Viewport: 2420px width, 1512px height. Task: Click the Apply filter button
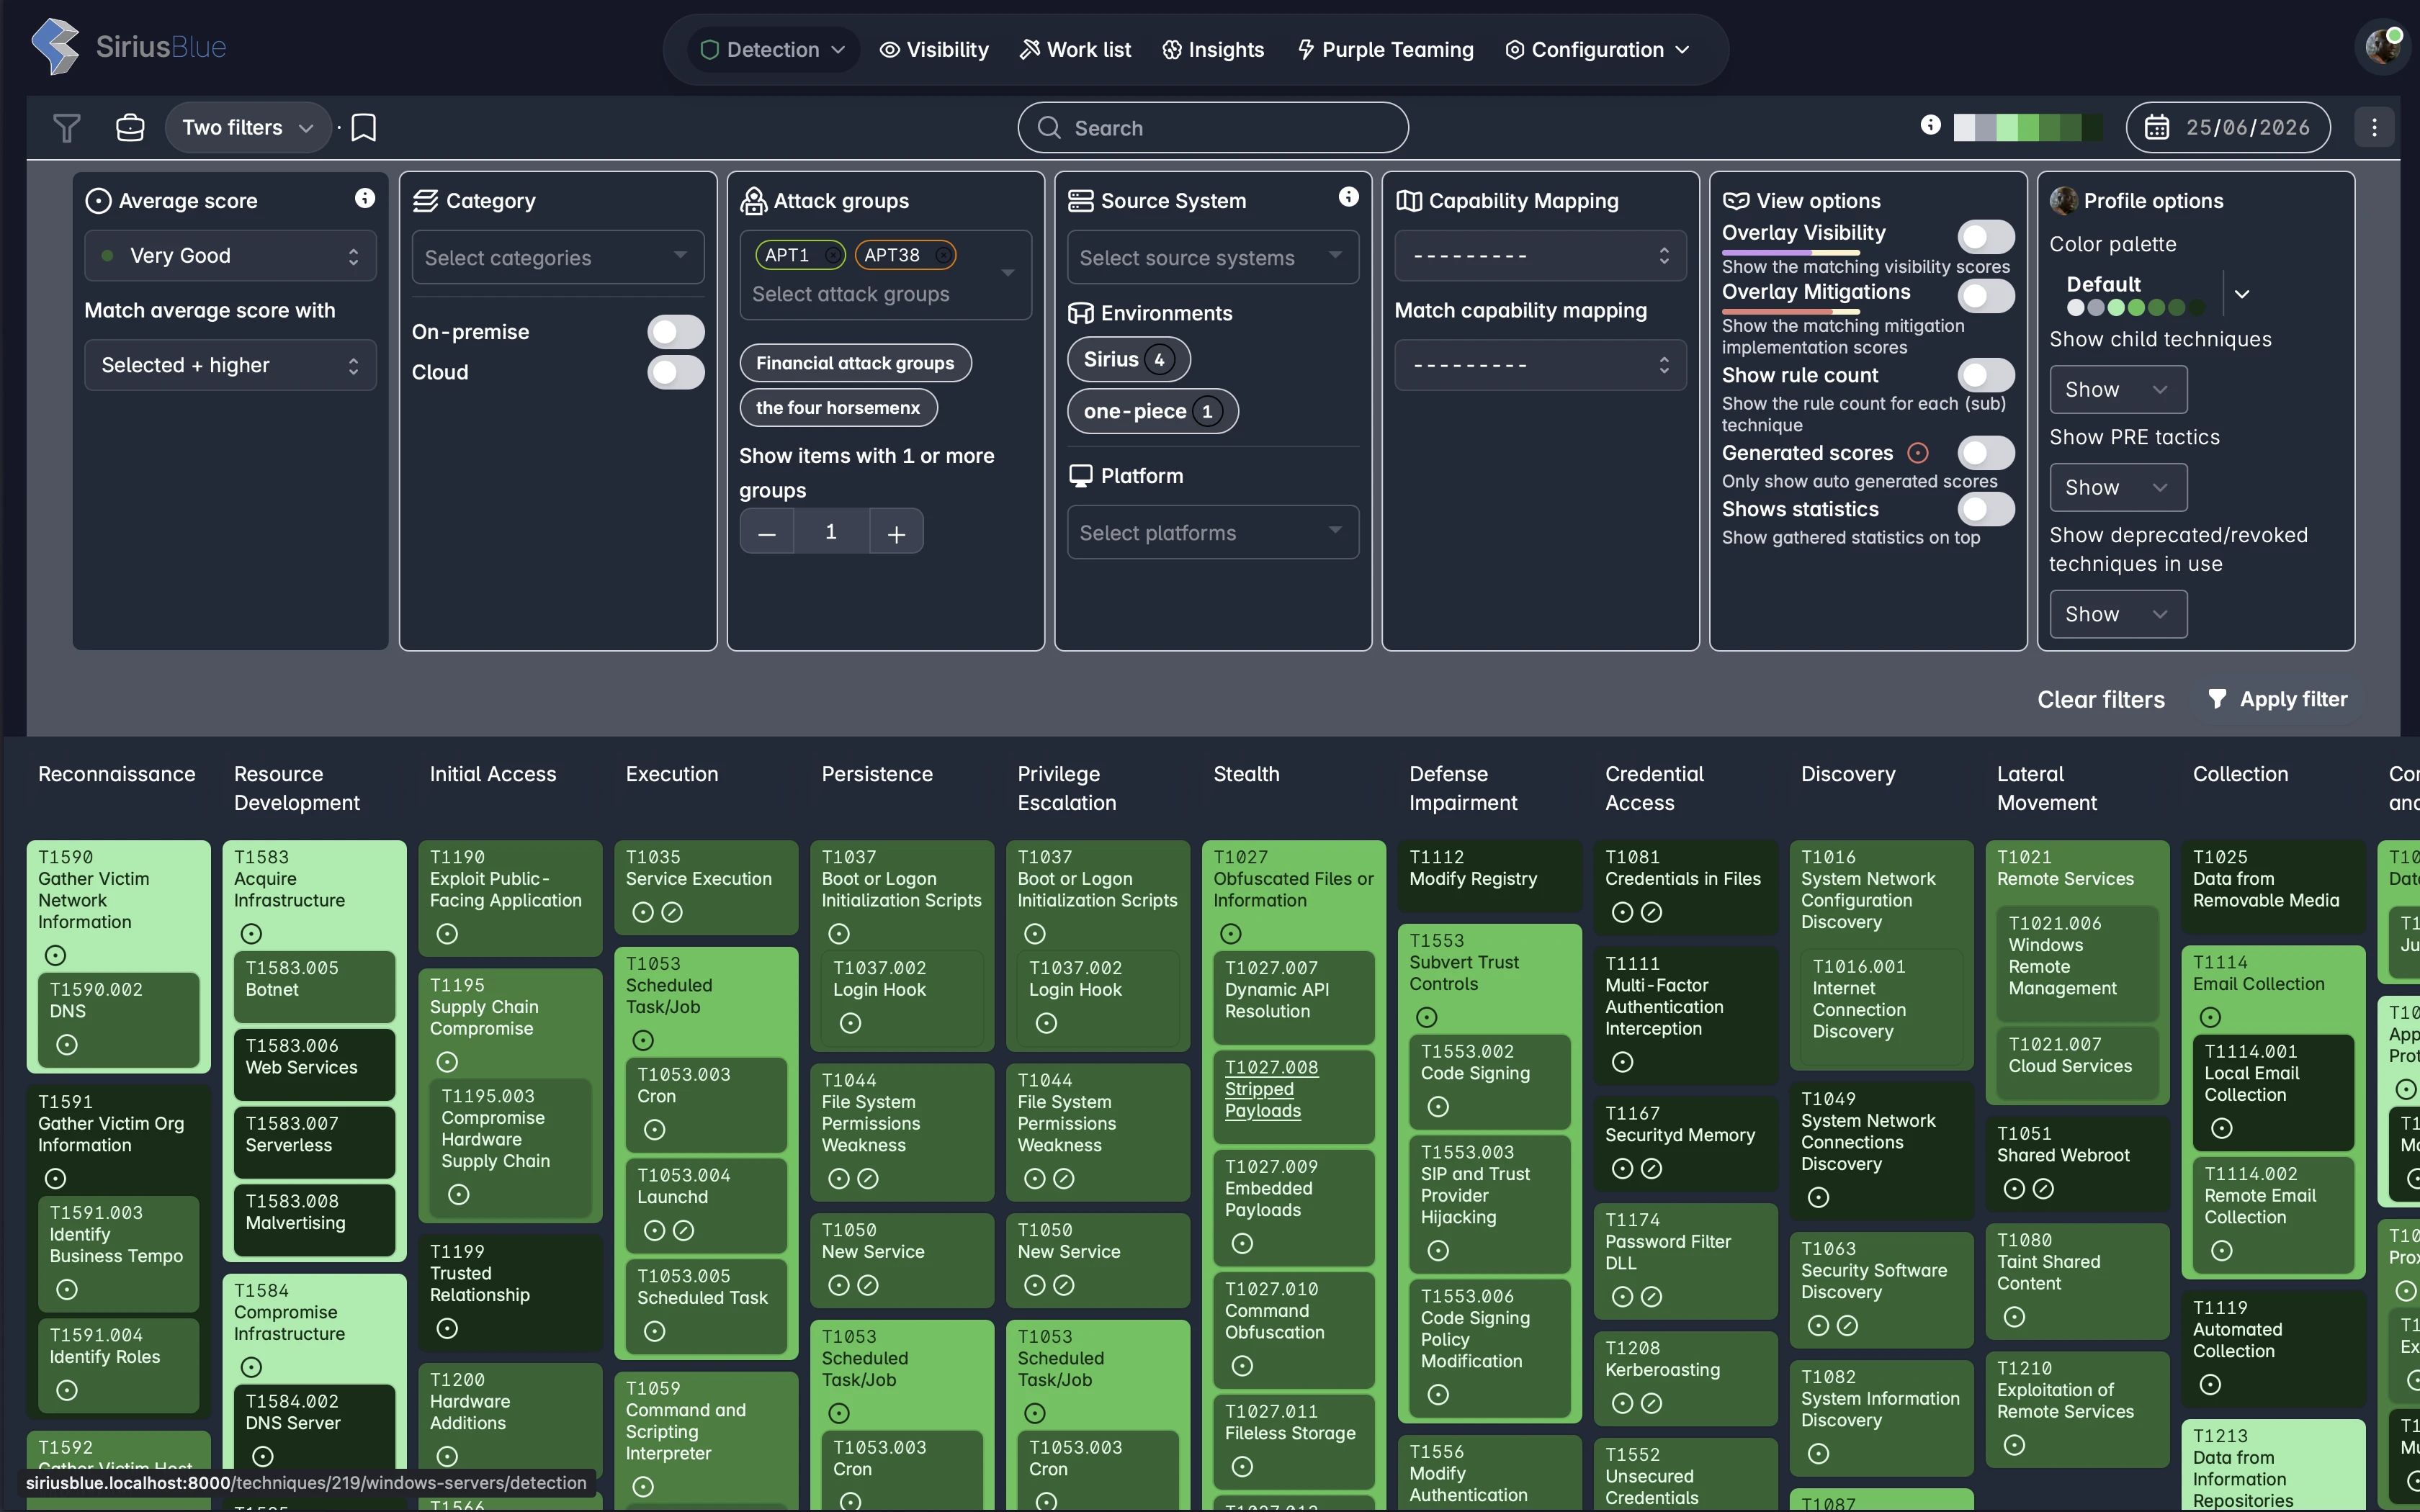click(2277, 700)
